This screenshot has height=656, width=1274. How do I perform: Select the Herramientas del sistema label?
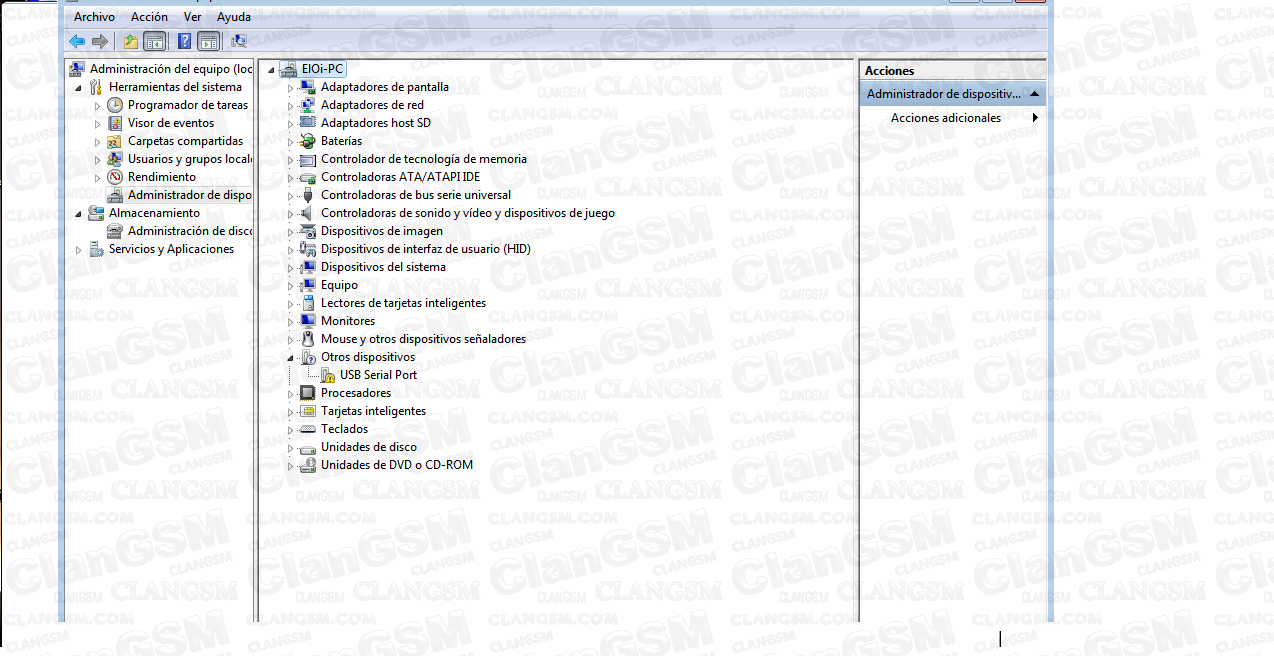click(x=175, y=87)
